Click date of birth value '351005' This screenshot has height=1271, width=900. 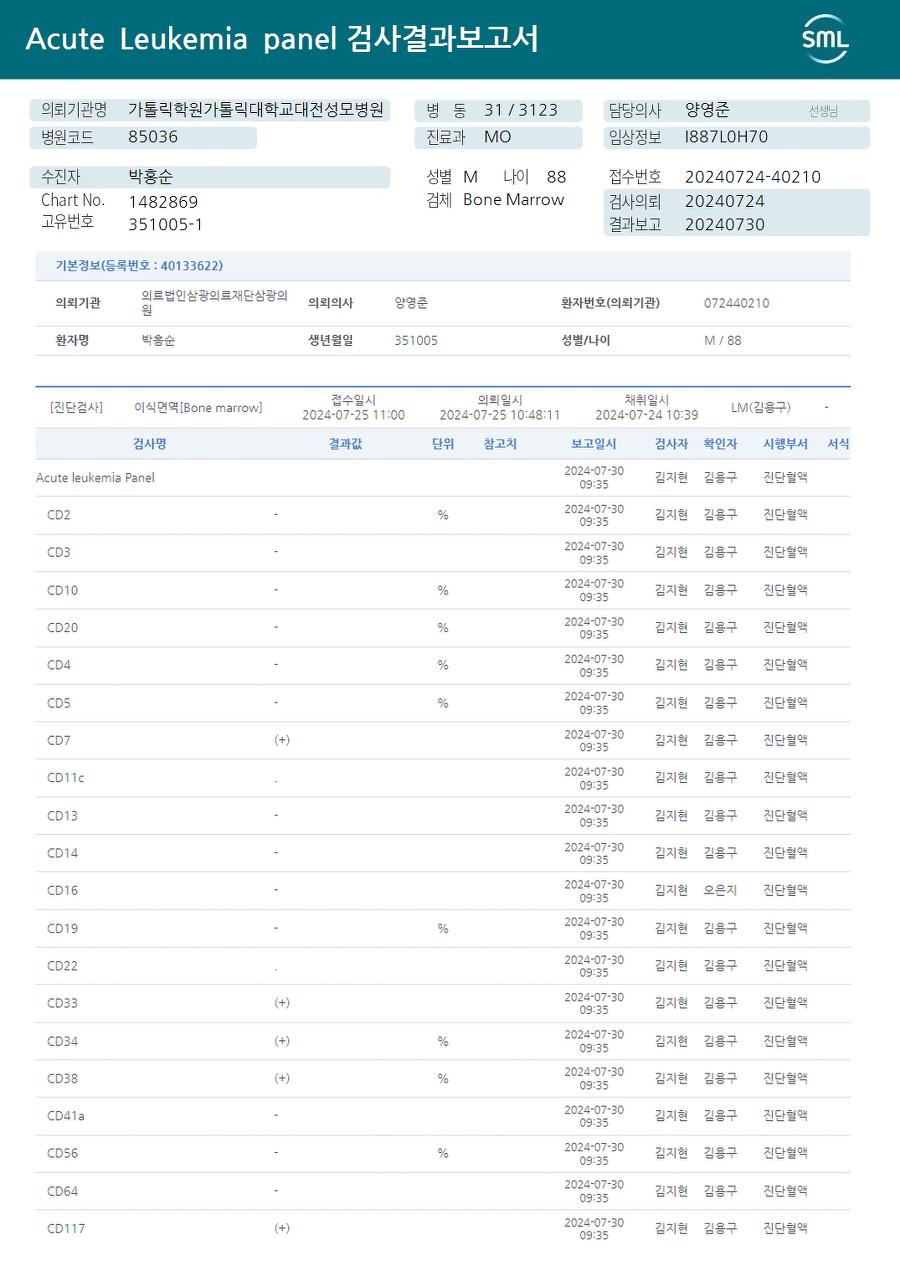416,340
